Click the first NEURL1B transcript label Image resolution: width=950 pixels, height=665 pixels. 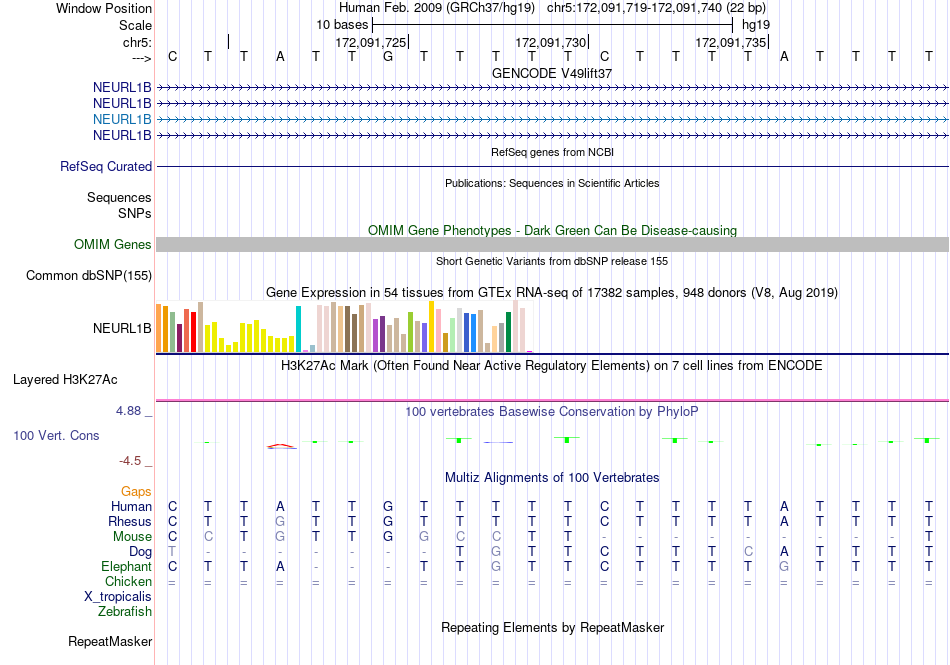[x=122, y=87]
